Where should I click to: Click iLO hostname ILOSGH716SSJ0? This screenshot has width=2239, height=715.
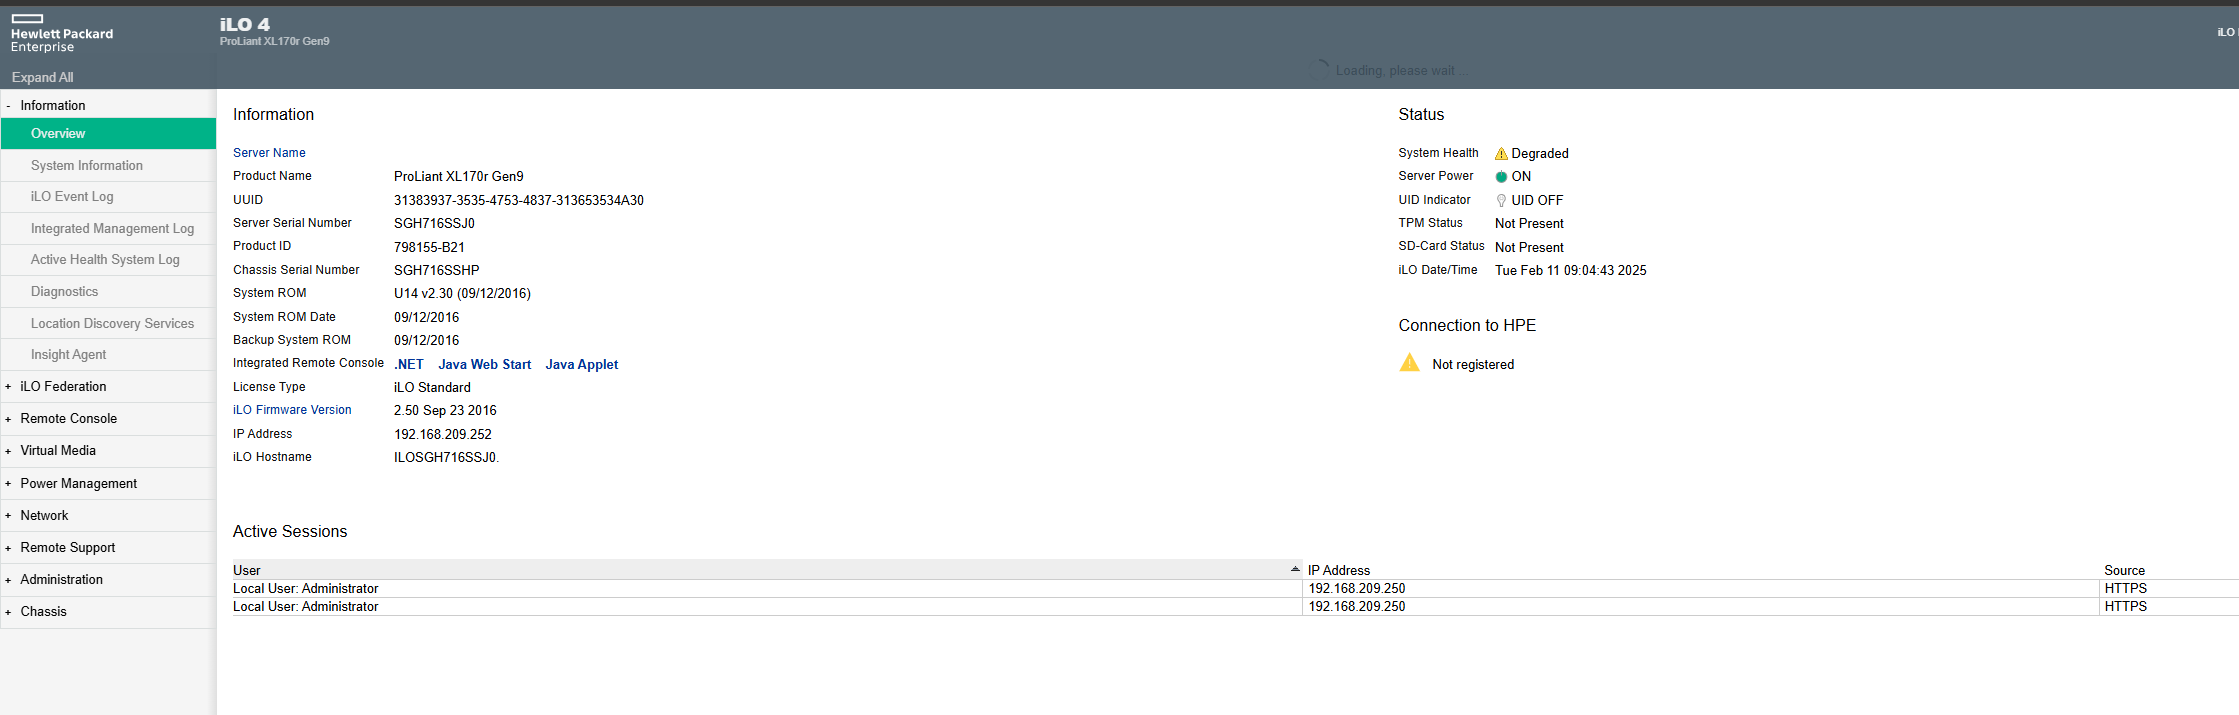(x=446, y=457)
